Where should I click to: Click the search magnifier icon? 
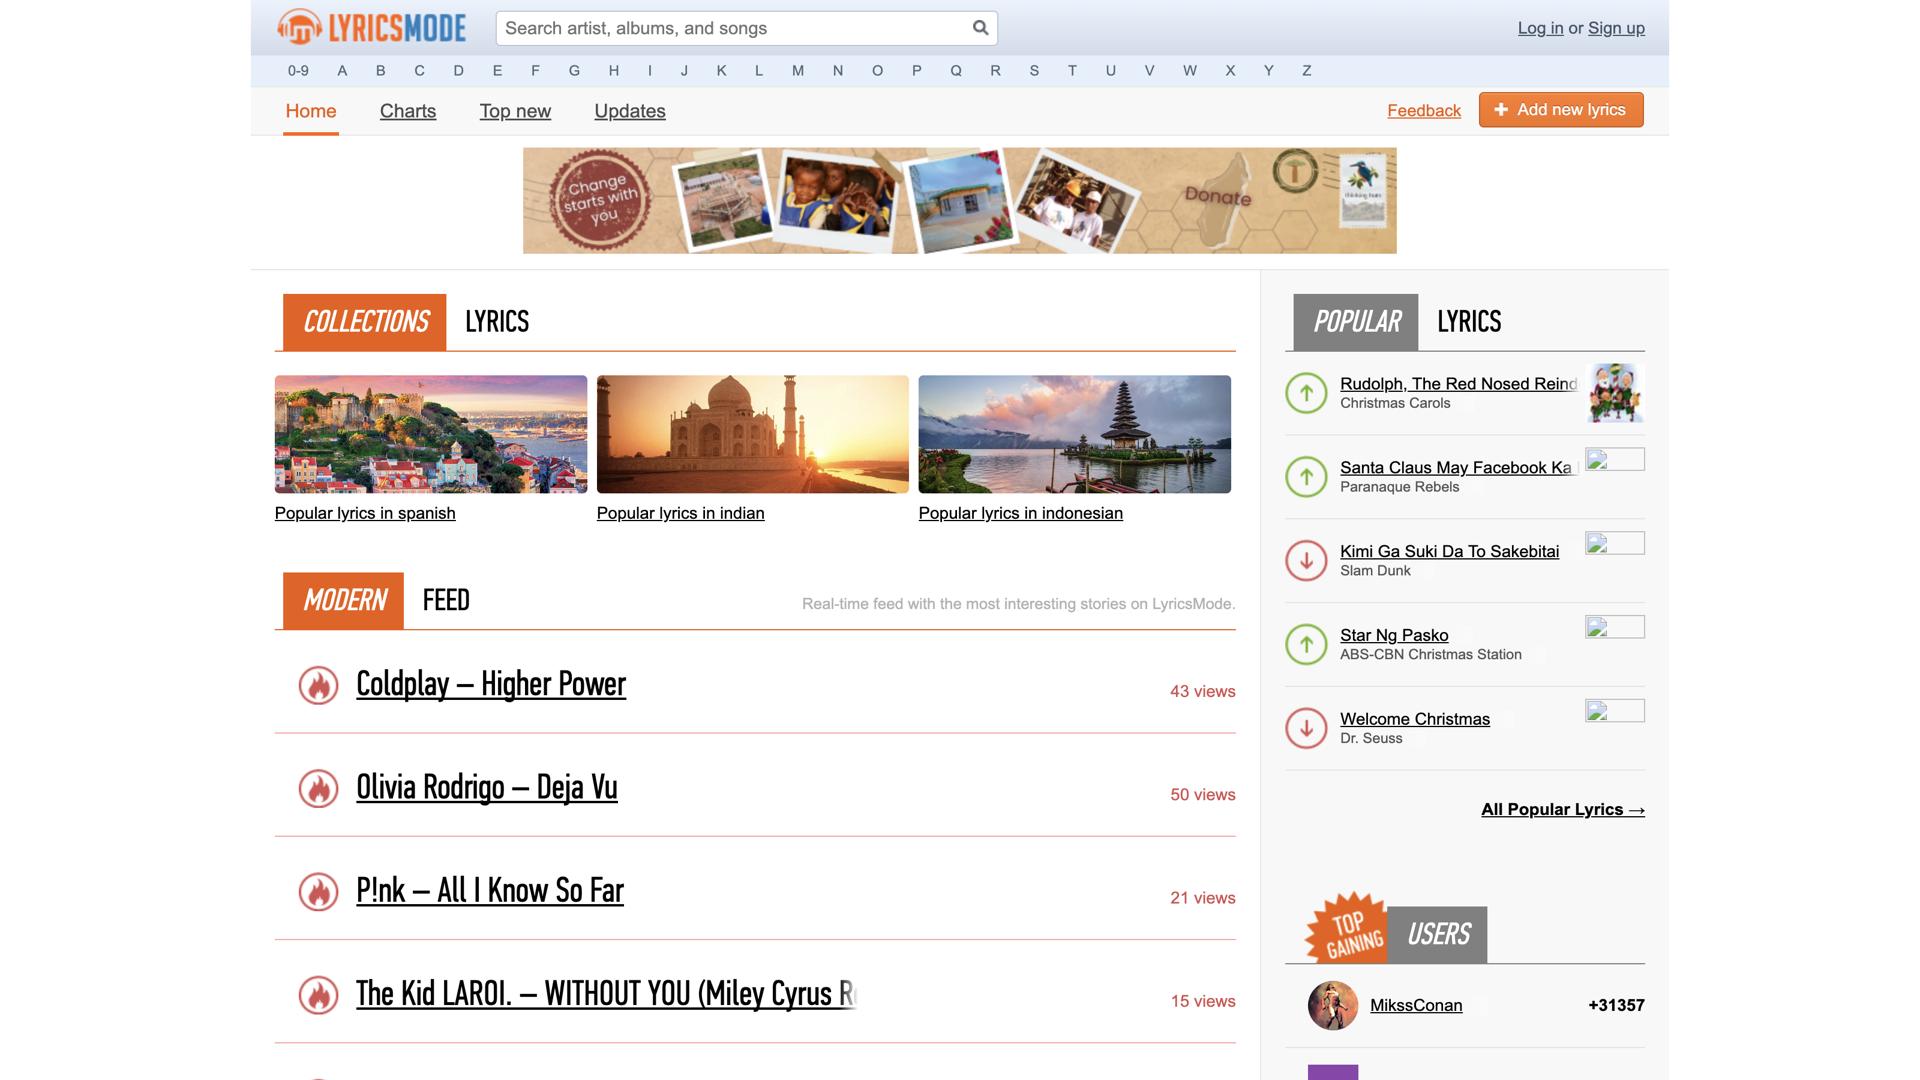click(x=980, y=28)
